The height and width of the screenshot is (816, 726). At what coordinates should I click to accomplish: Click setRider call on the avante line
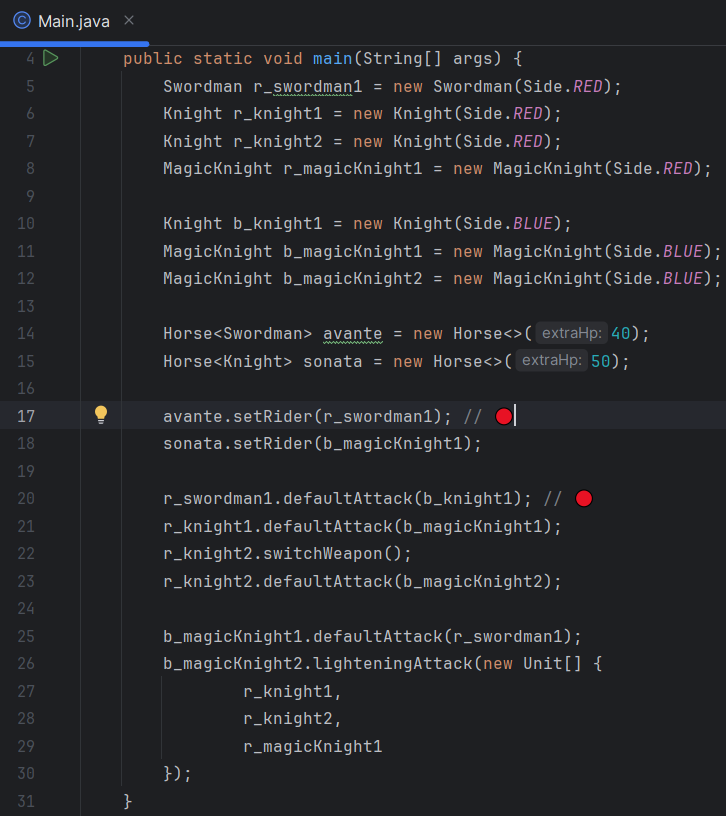(x=273, y=416)
